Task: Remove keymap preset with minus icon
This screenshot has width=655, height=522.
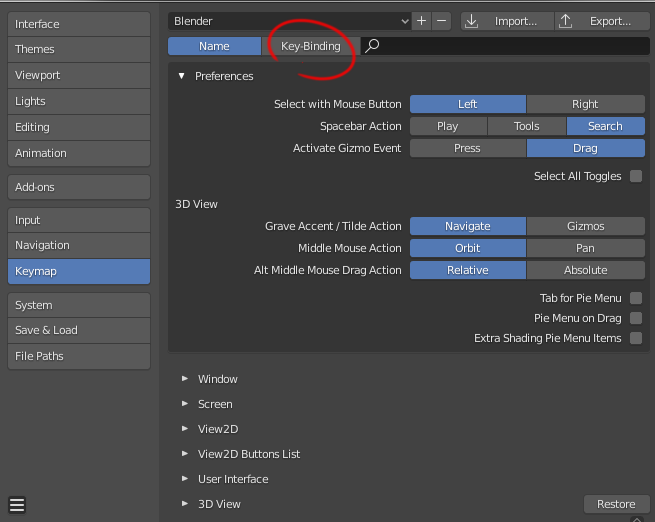Action: point(442,21)
